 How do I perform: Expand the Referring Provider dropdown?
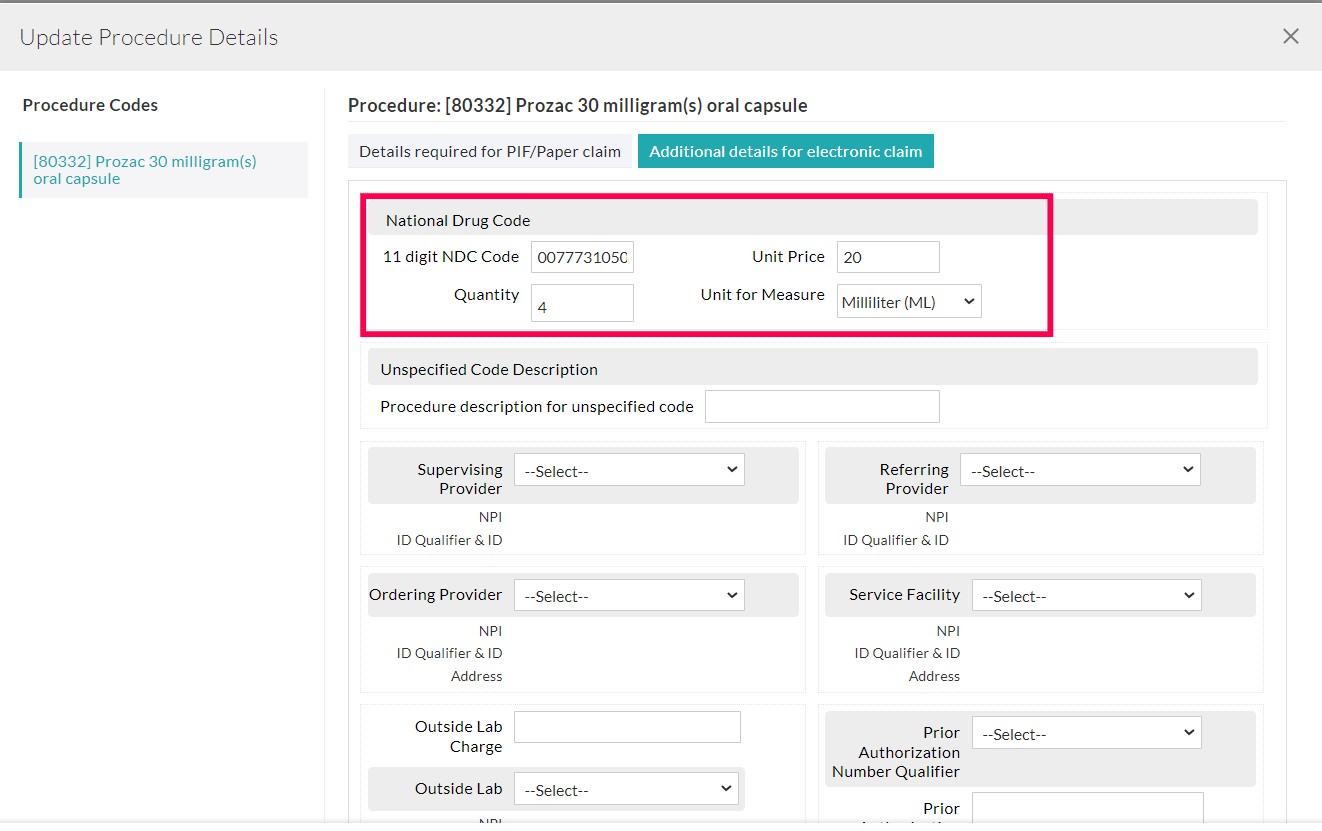pos(1080,470)
